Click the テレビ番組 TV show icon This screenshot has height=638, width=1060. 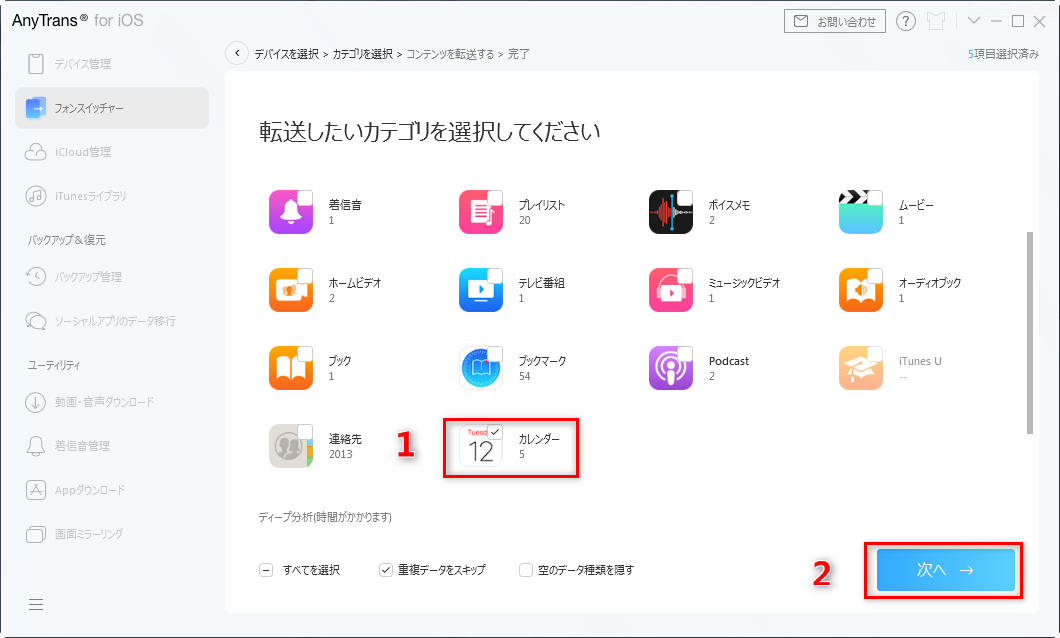pos(481,290)
